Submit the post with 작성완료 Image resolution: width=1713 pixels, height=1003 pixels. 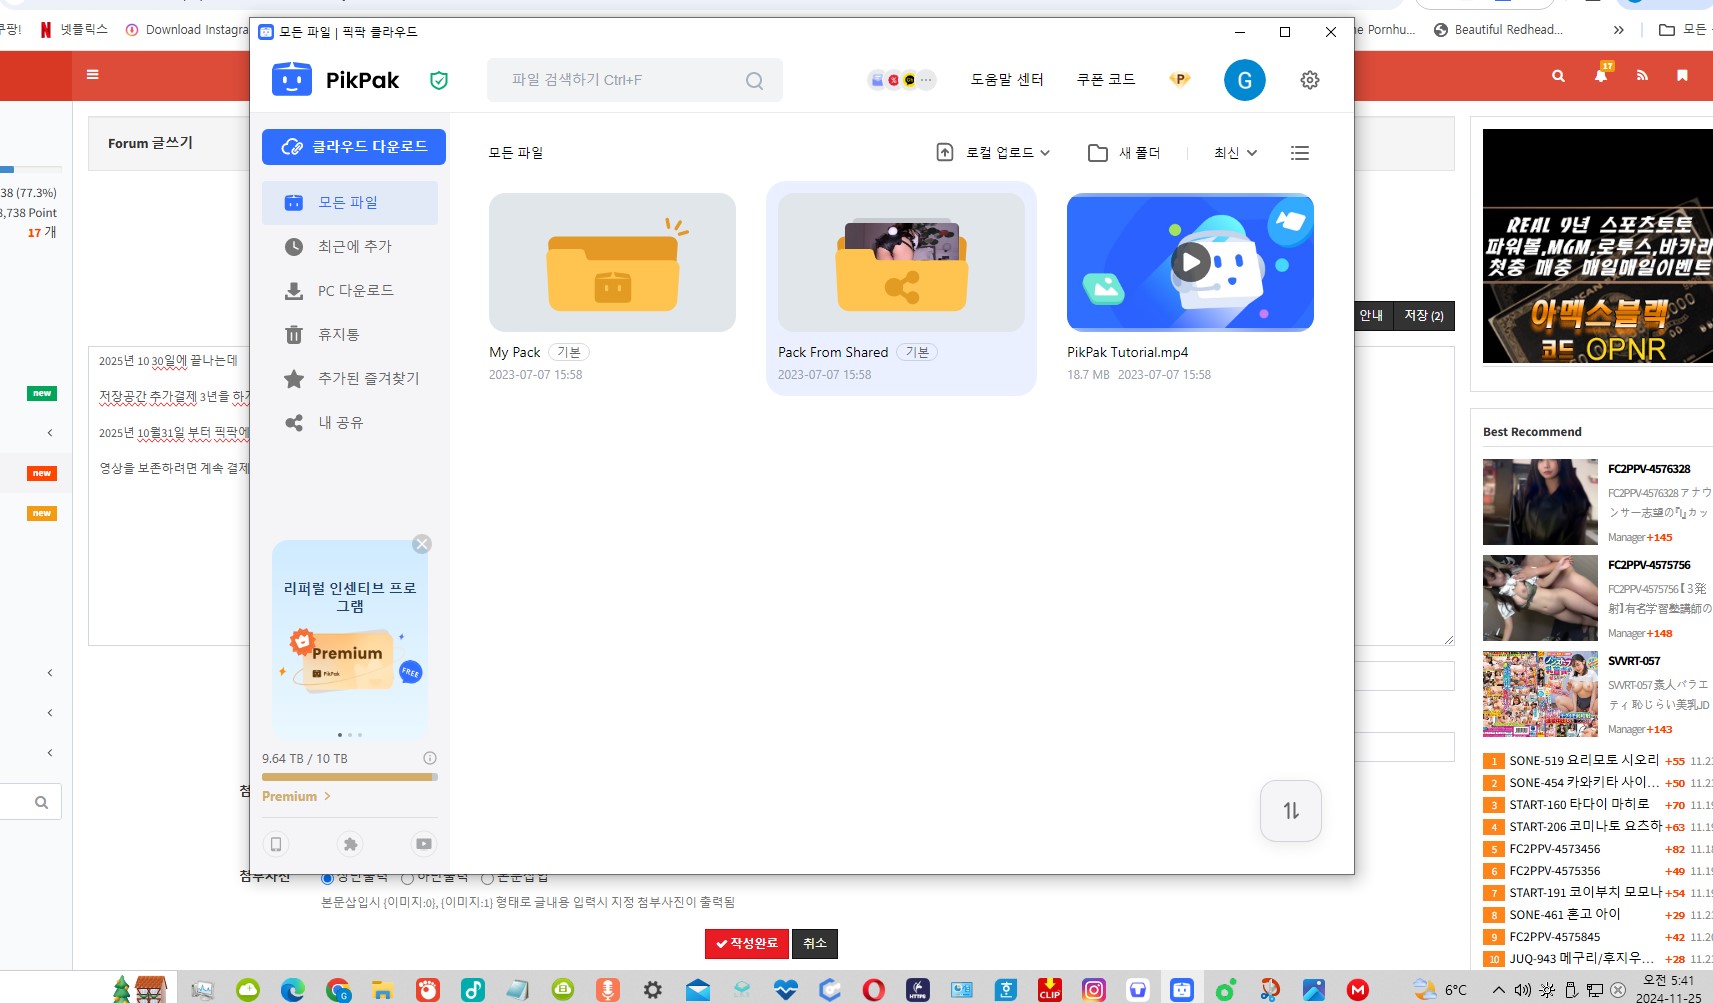pyautogui.click(x=747, y=944)
